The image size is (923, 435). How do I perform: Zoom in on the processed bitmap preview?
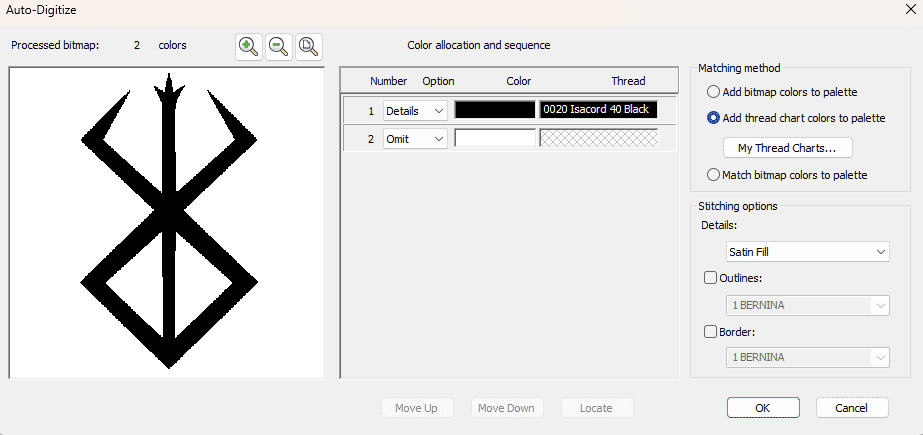(x=249, y=47)
